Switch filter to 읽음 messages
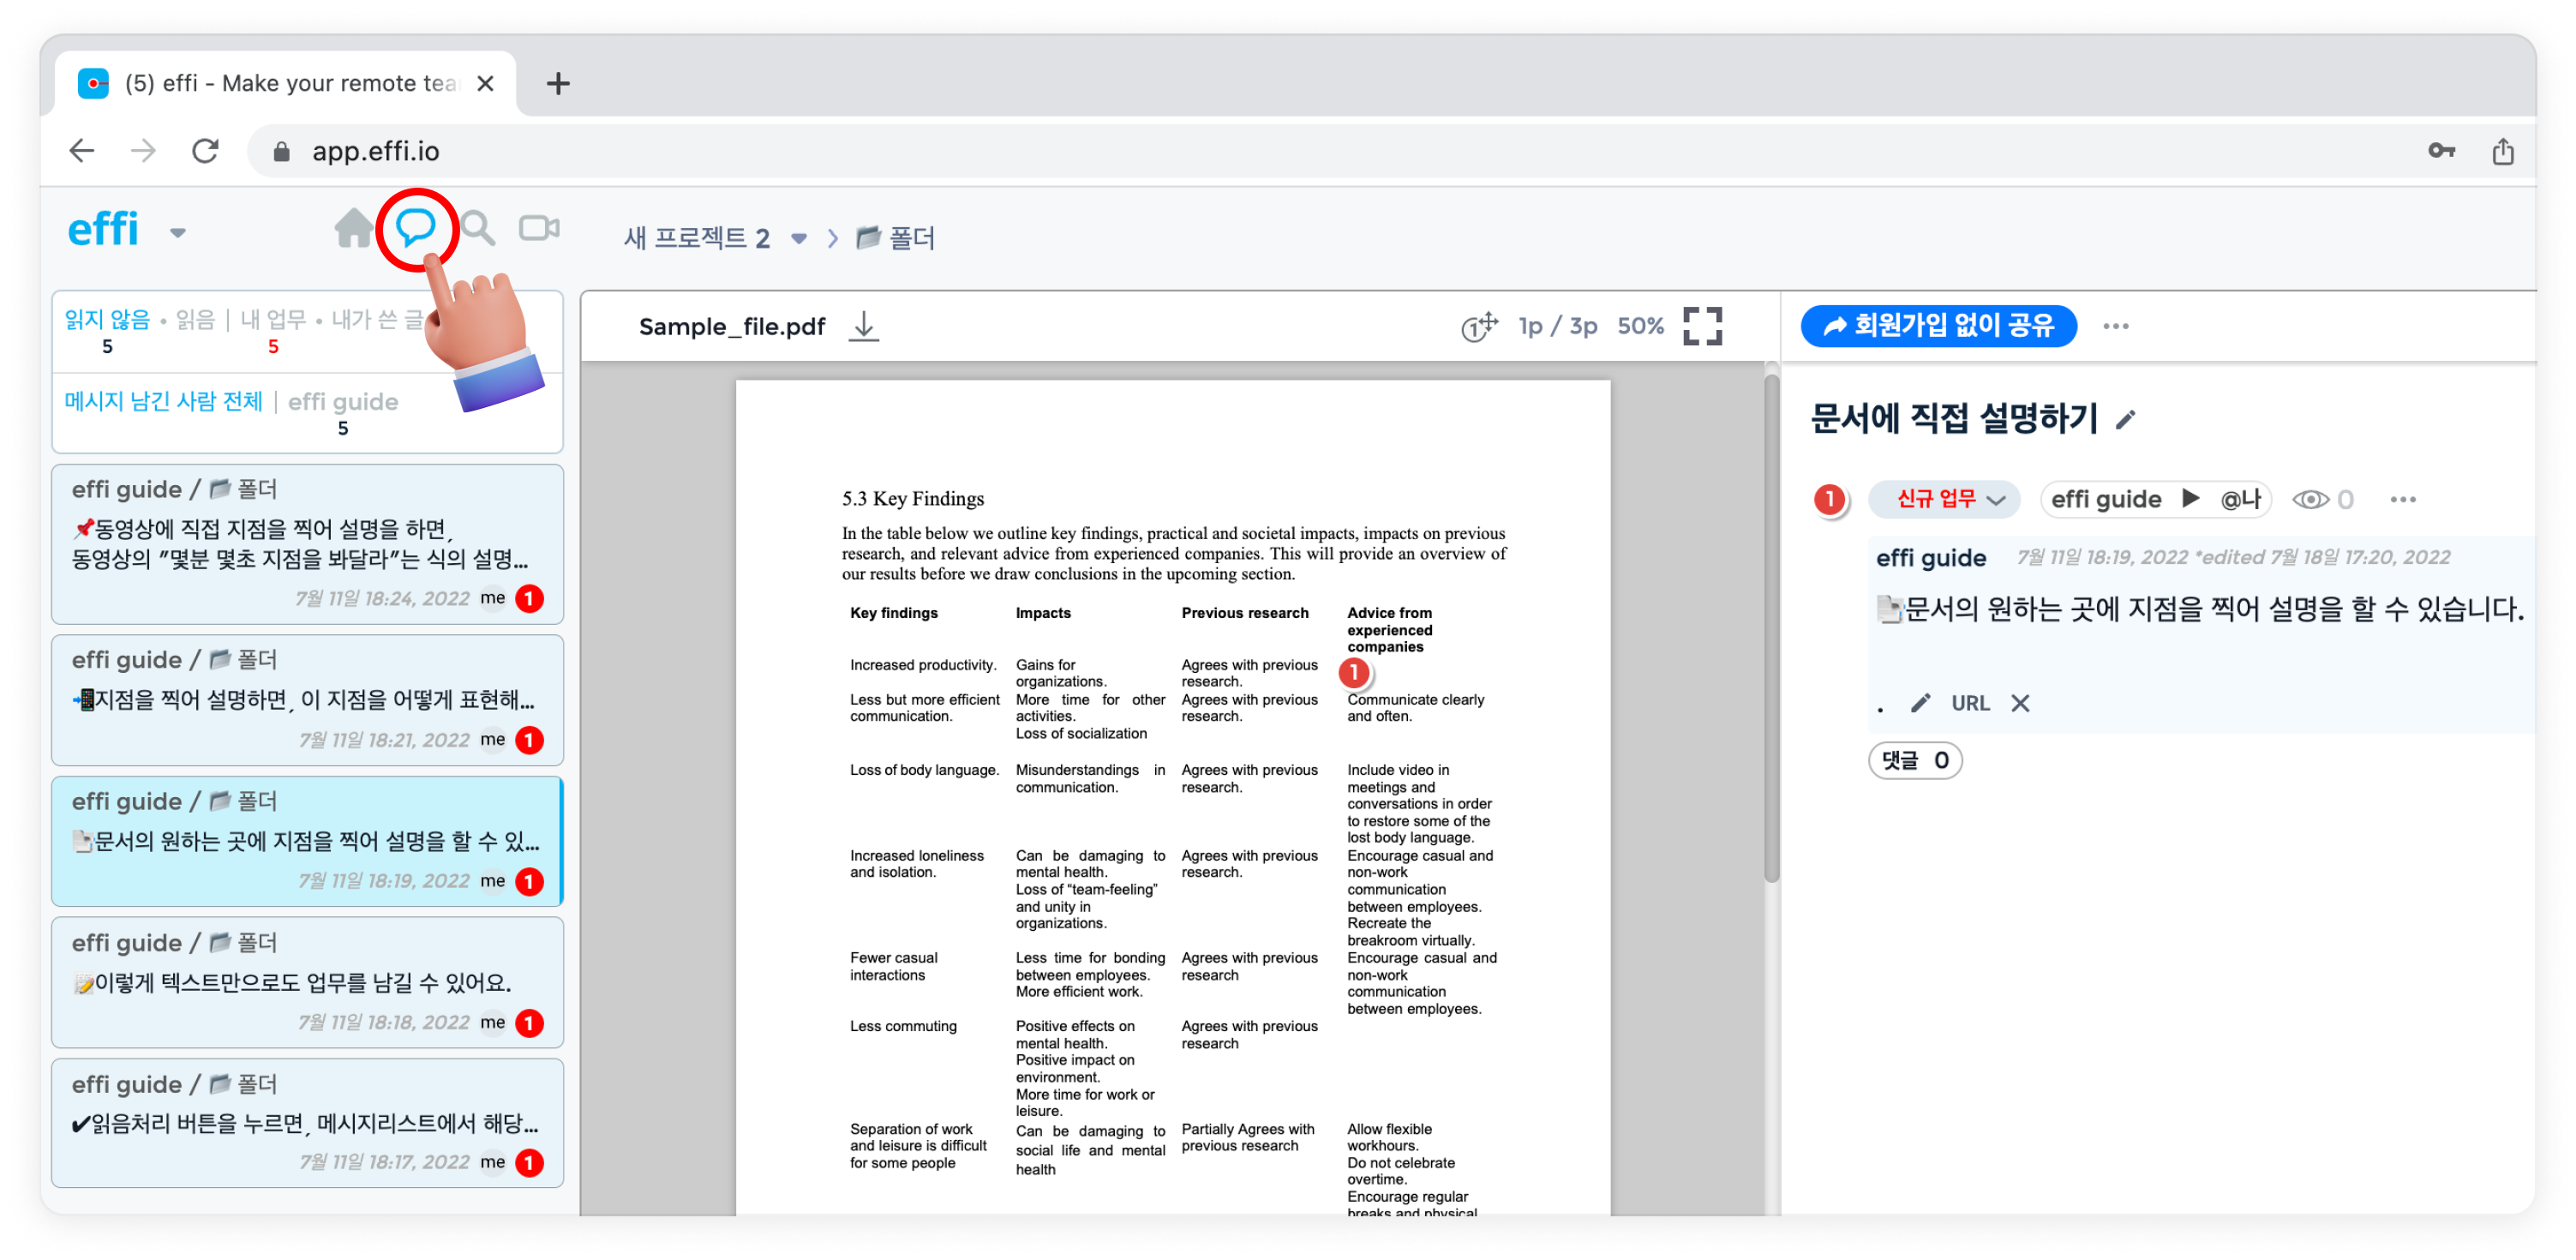 (x=195, y=320)
